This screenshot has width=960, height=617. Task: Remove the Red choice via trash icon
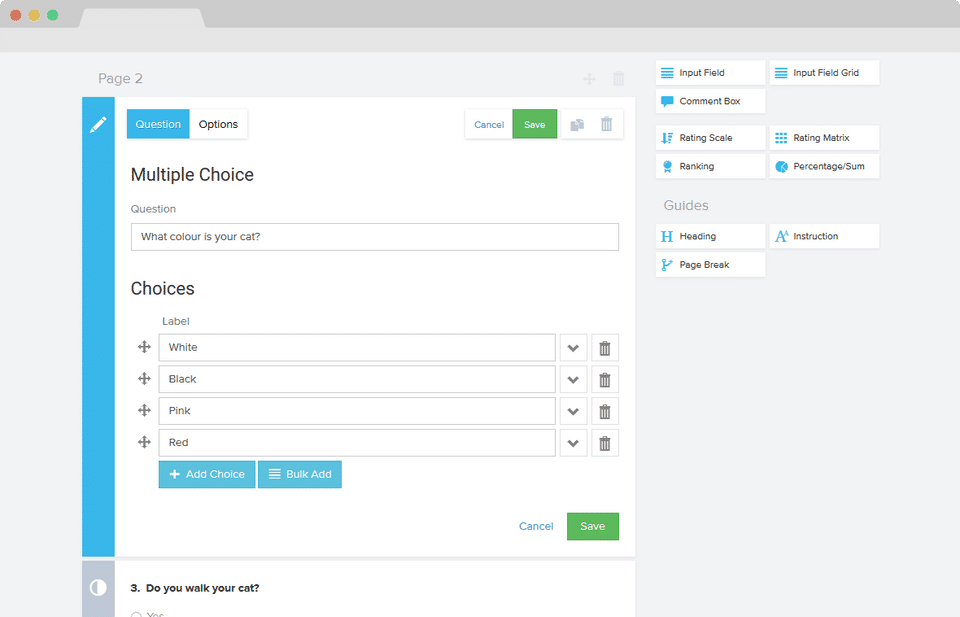605,443
